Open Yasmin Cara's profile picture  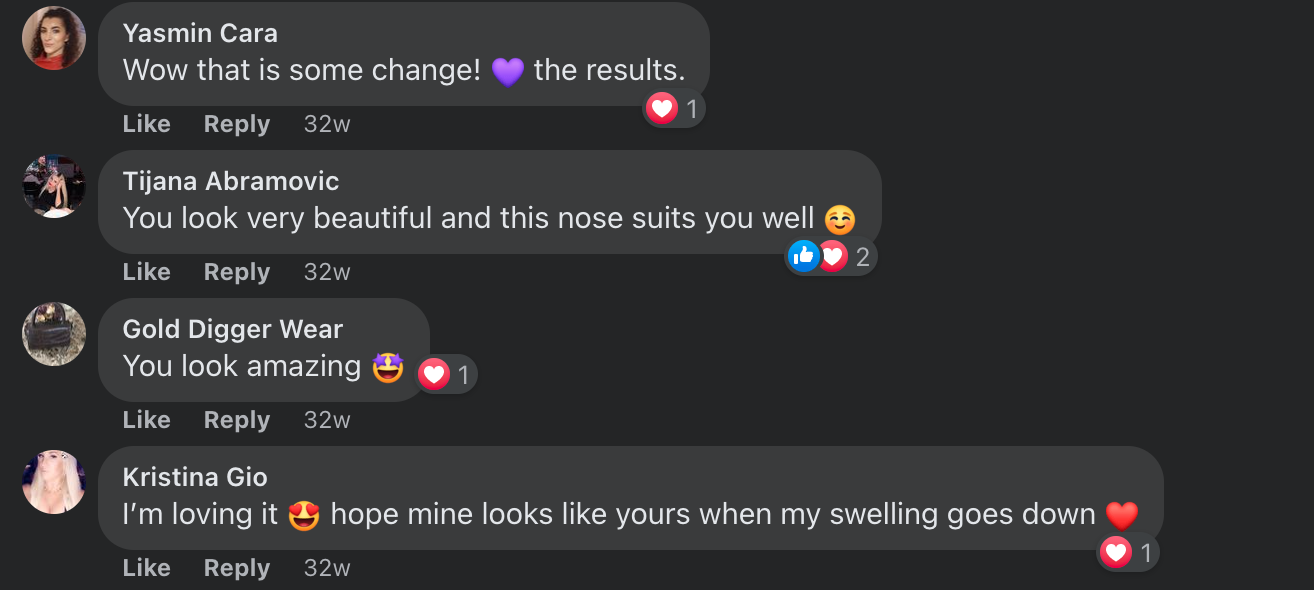tap(54, 38)
